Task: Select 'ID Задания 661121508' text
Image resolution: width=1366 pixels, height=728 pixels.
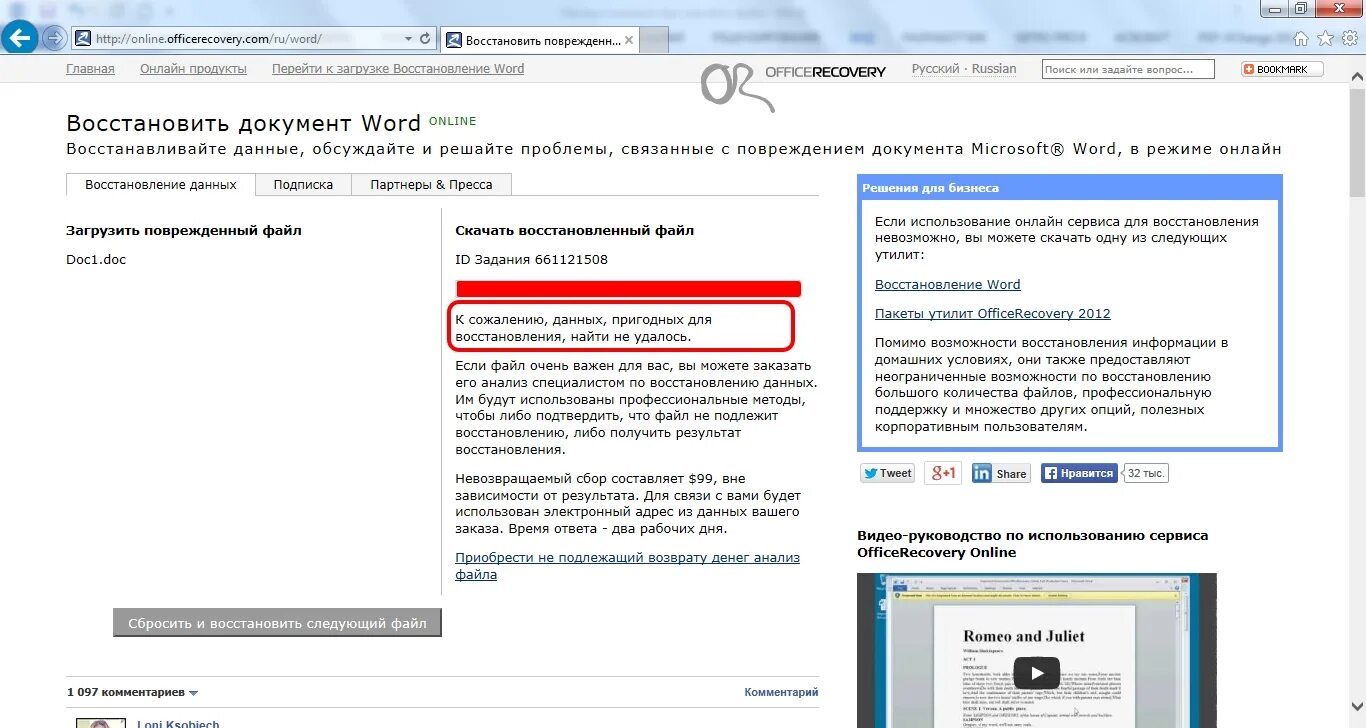Action: click(531, 259)
